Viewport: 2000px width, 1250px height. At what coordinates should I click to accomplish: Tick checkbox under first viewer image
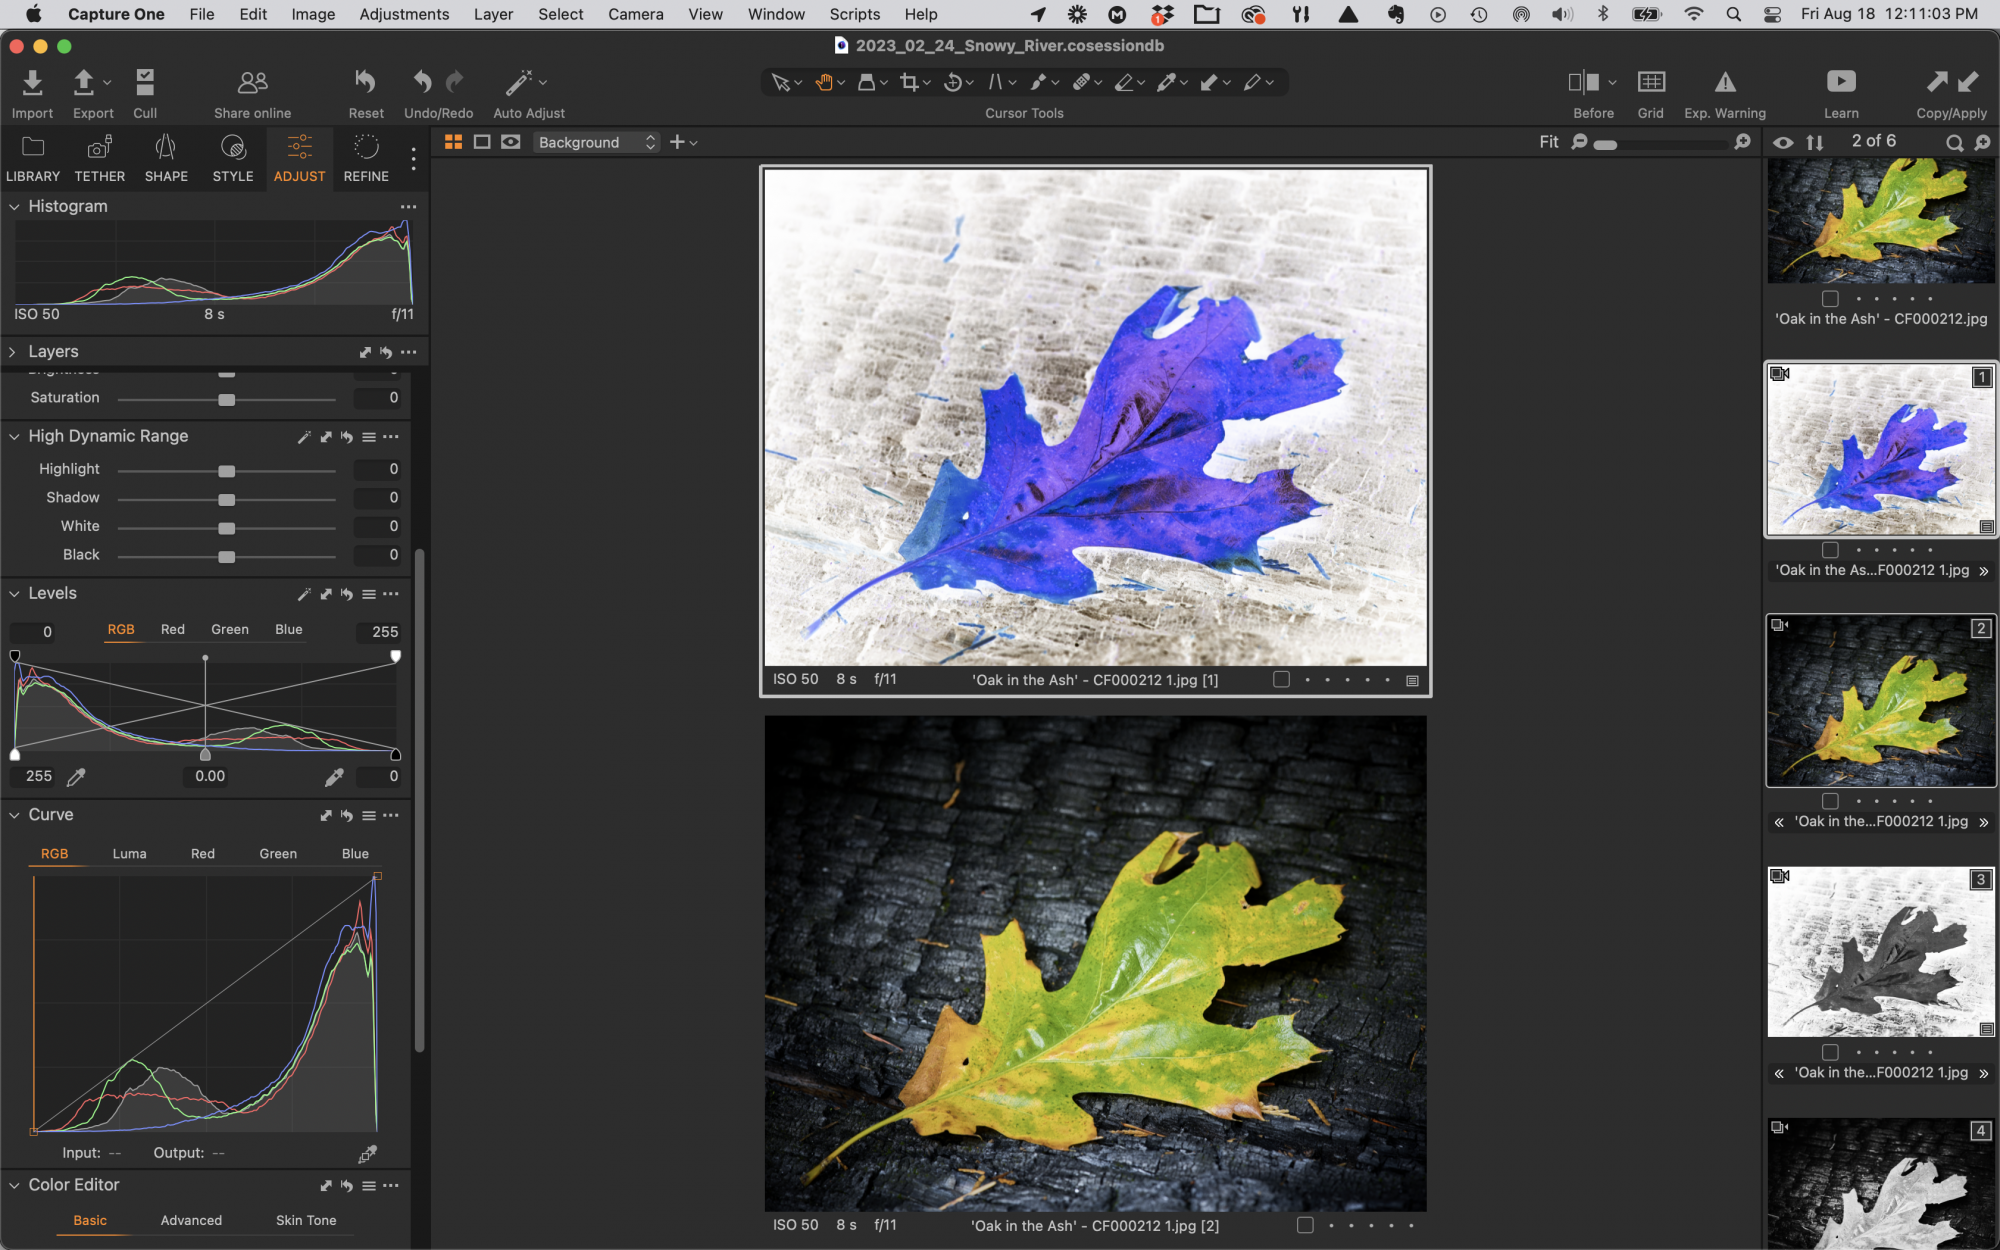point(1281,680)
